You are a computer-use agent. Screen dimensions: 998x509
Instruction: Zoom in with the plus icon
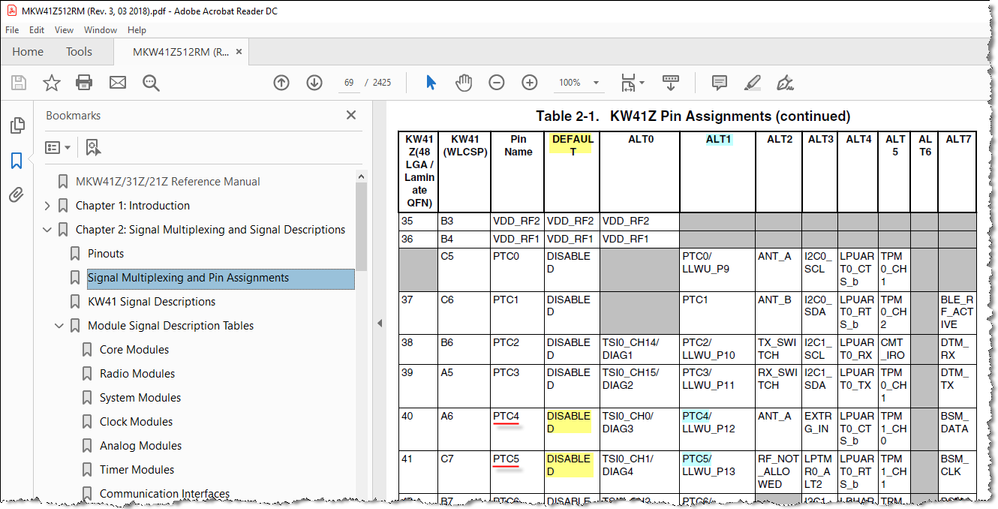pyautogui.click(x=530, y=82)
